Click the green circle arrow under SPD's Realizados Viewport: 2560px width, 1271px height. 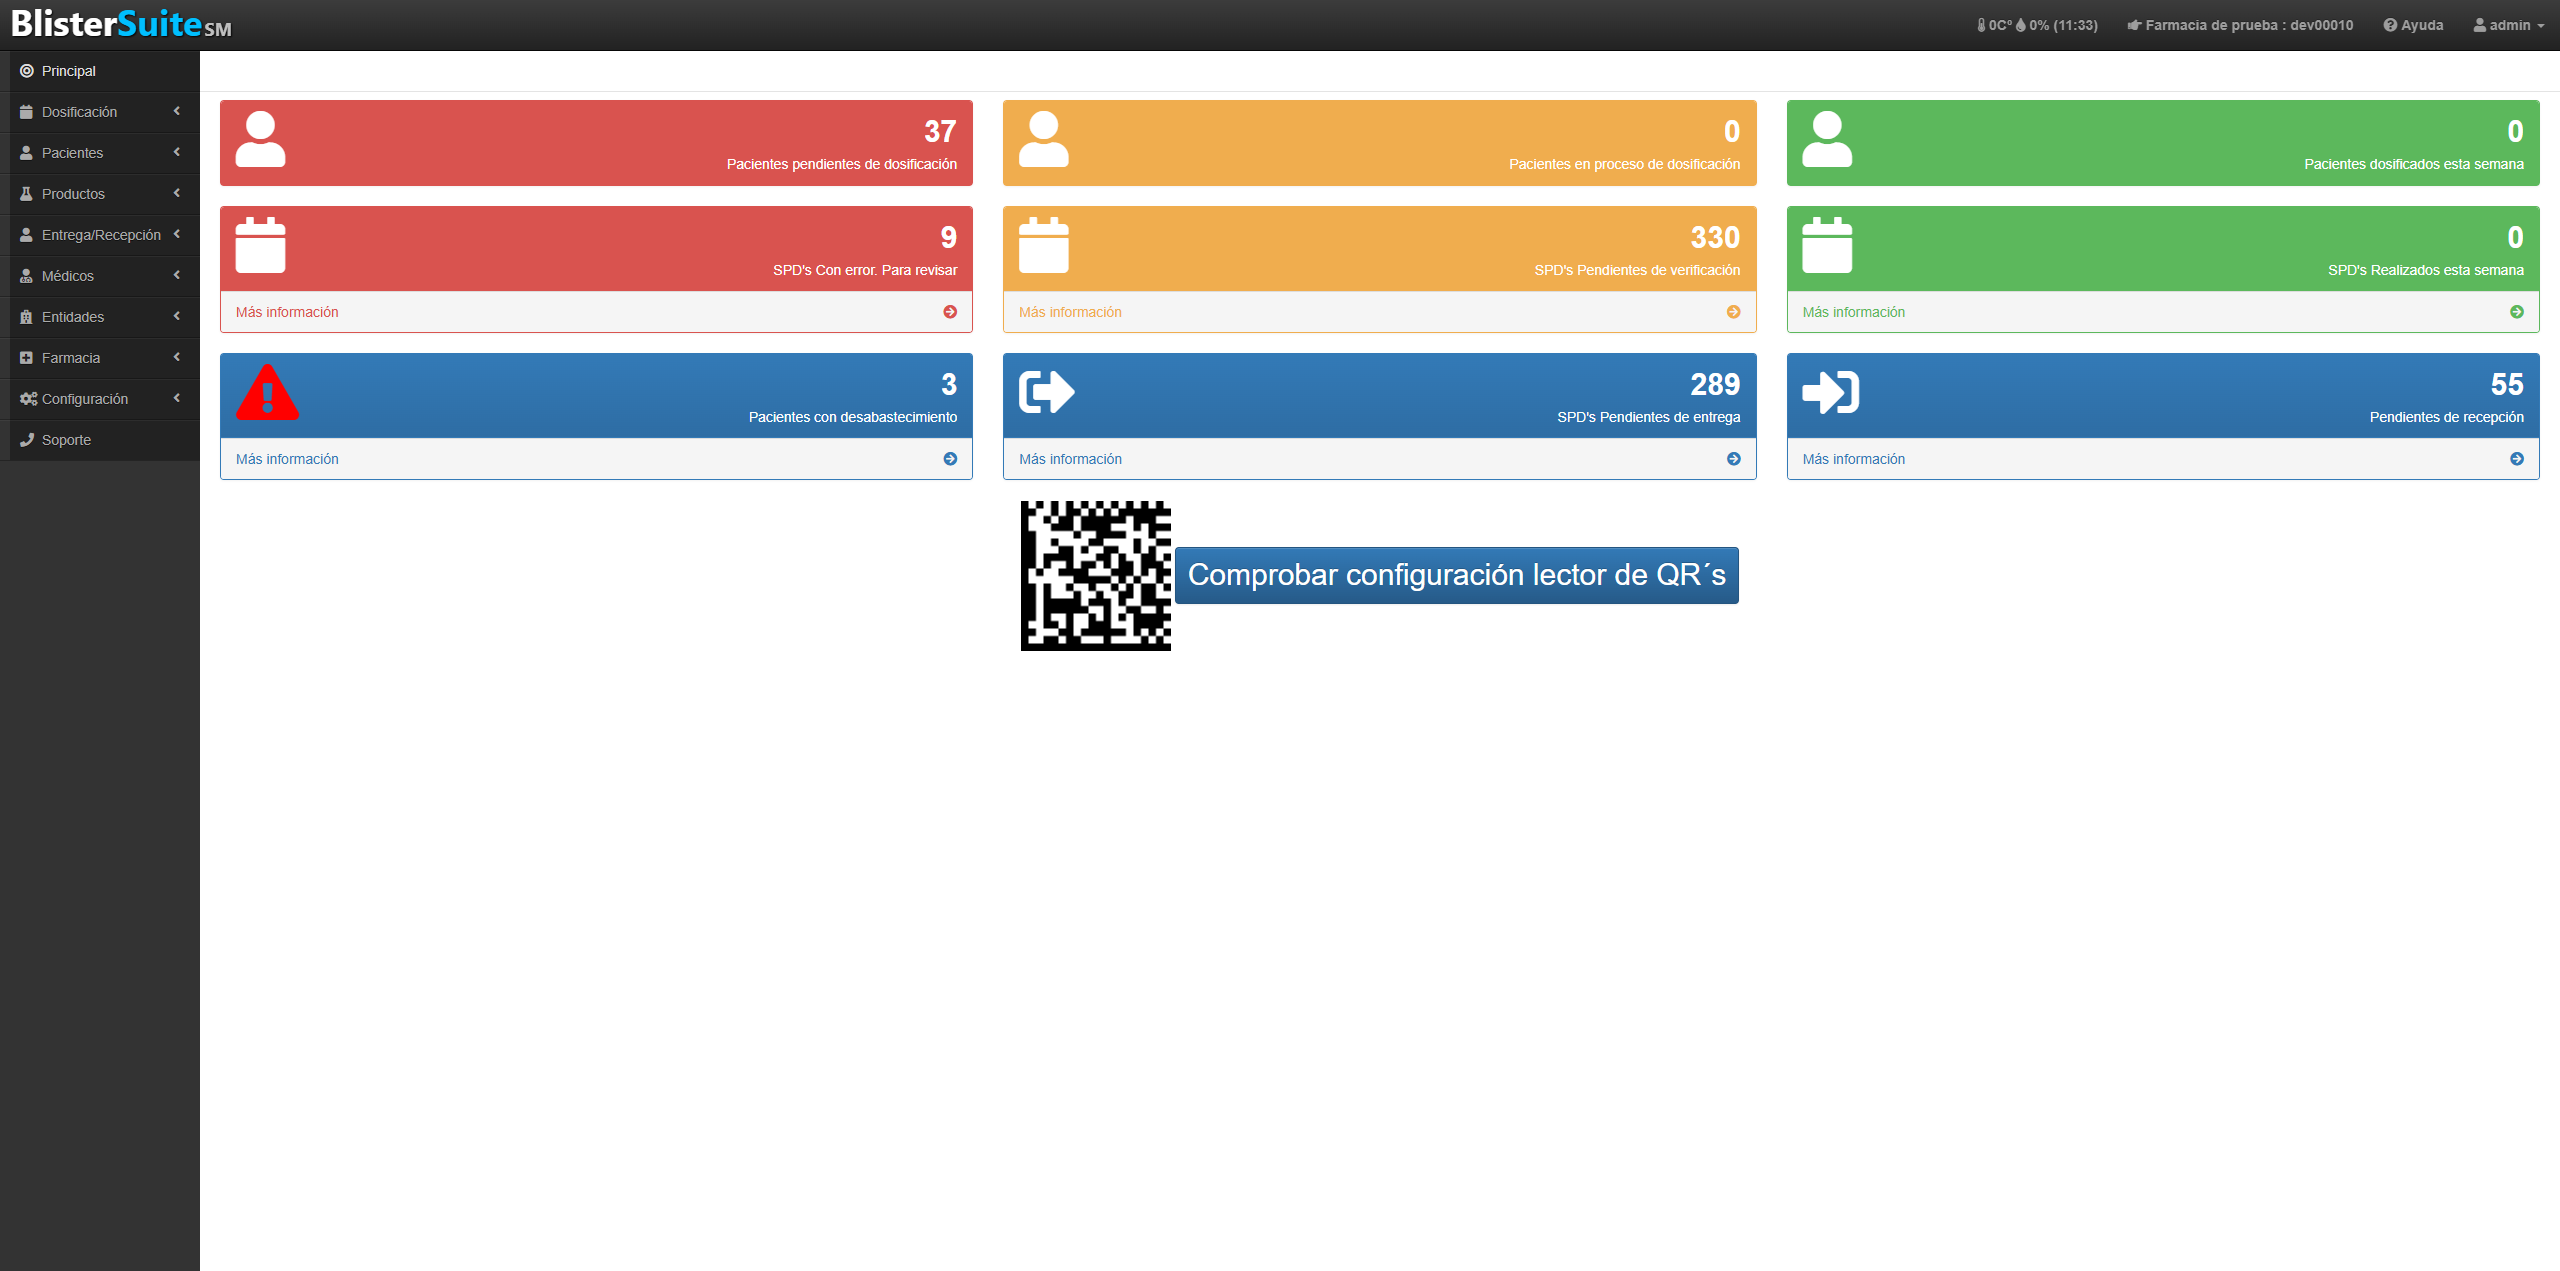point(2516,312)
